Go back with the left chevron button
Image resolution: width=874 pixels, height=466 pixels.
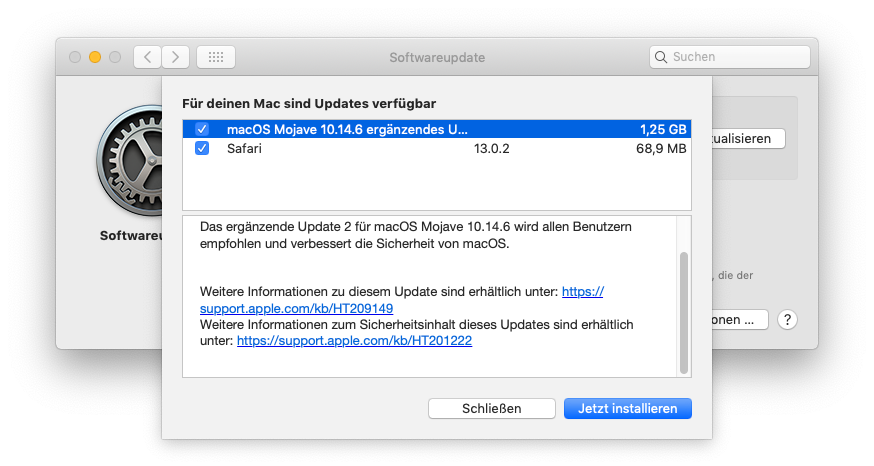147,57
